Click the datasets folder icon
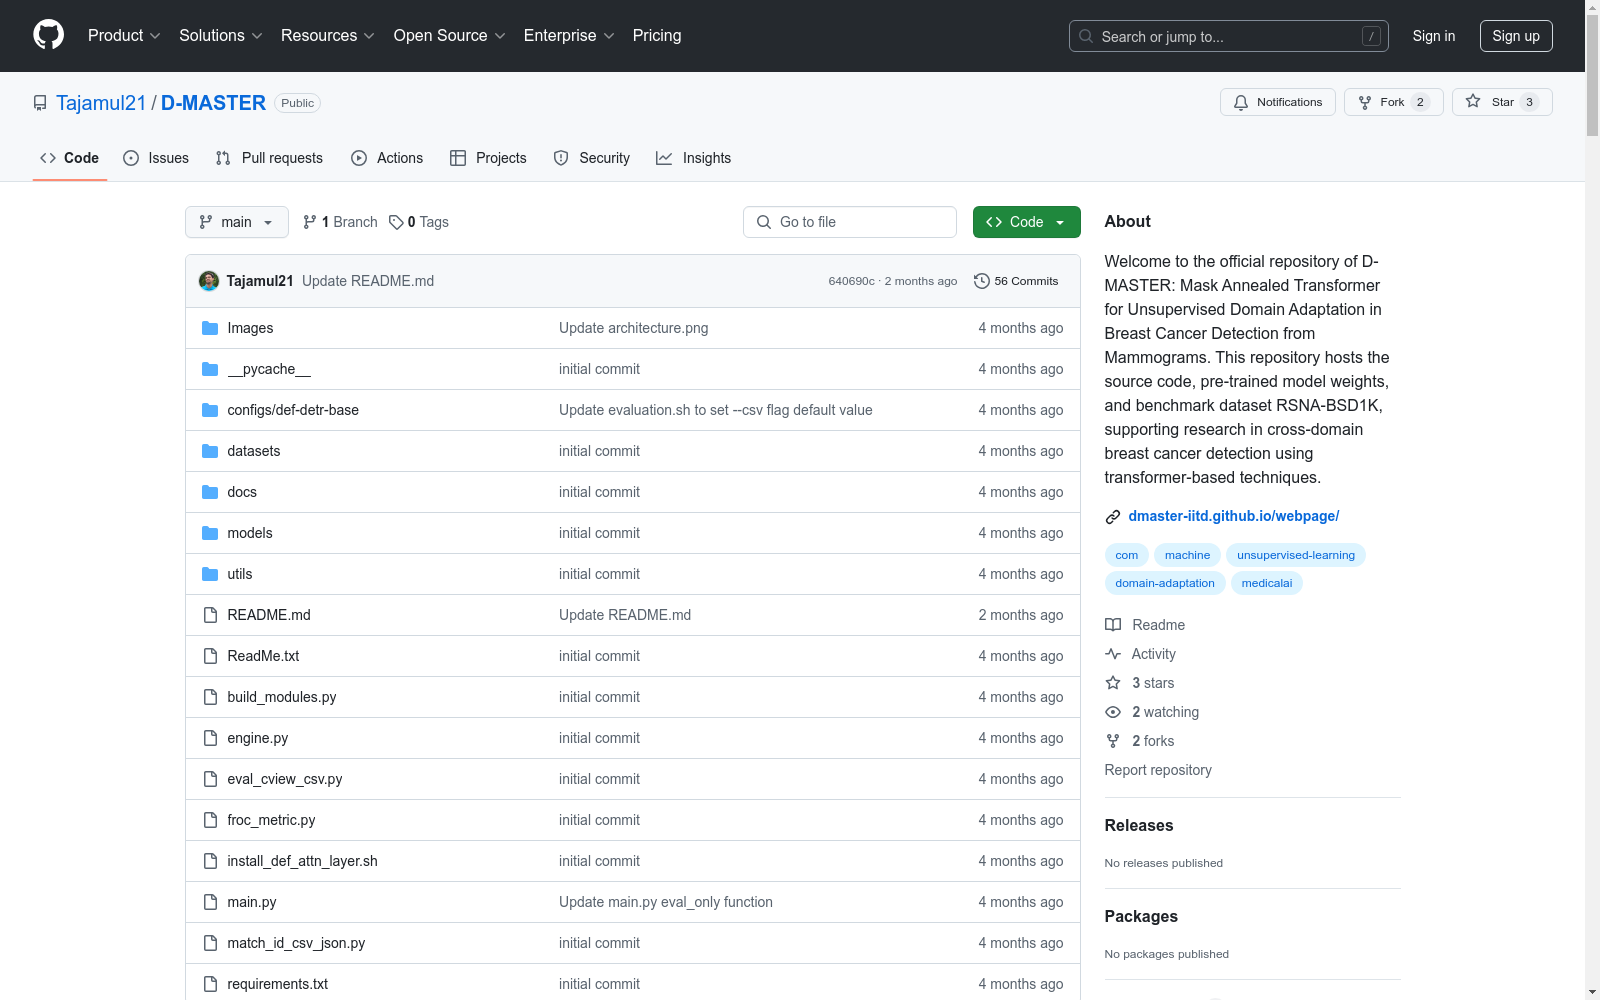The width and height of the screenshot is (1600, 1000). click(x=210, y=451)
